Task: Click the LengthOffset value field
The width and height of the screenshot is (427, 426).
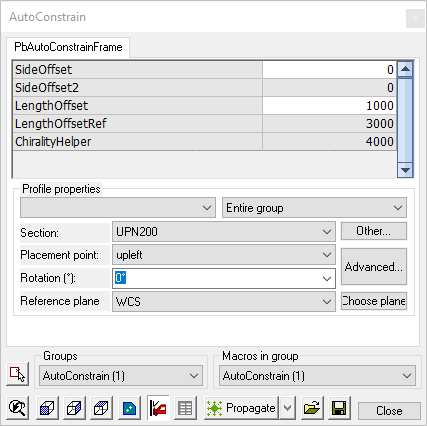Action: (329, 106)
